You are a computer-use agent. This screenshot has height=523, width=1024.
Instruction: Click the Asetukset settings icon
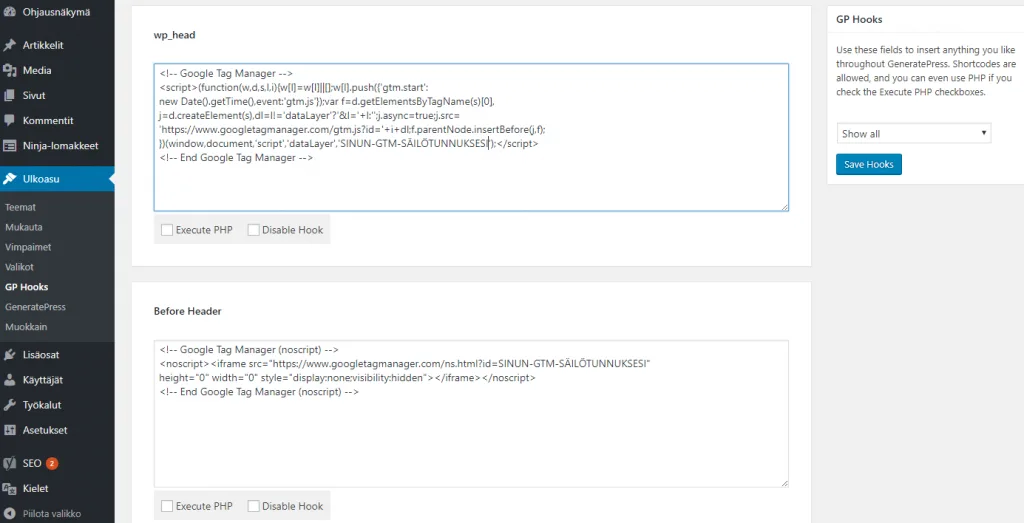pos(9,430)
